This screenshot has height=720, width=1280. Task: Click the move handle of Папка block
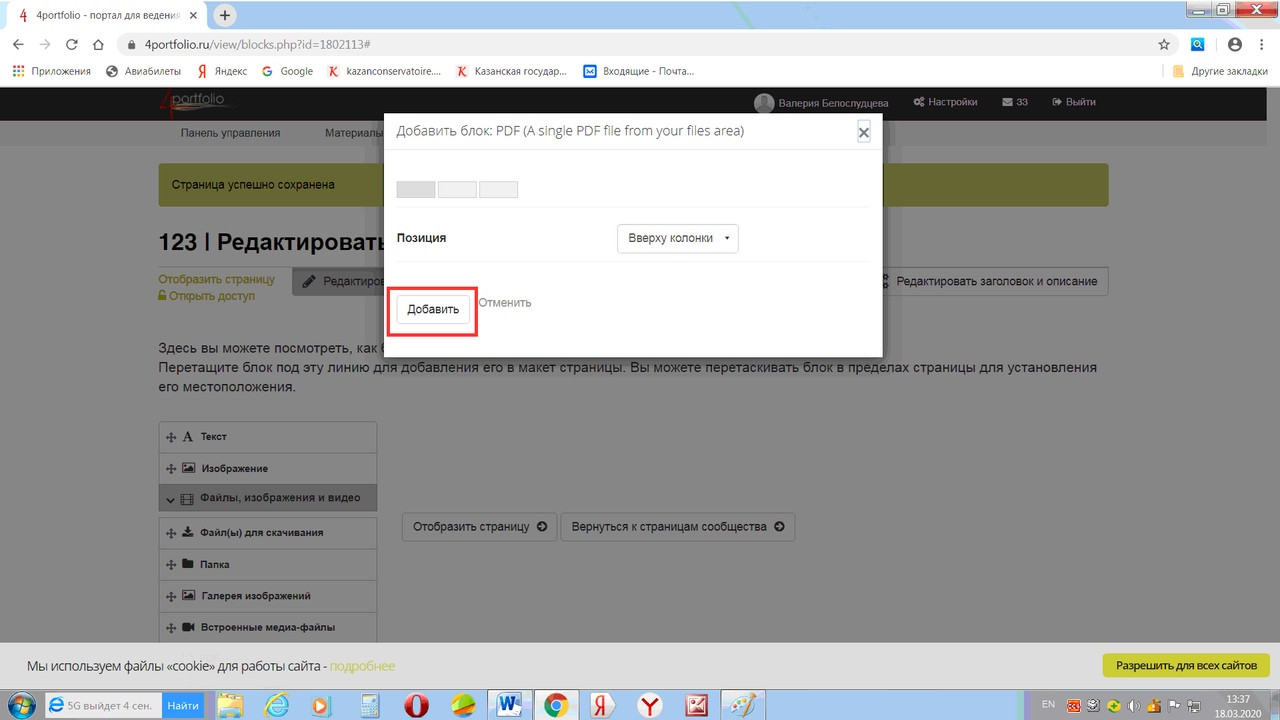tap(171, 564)
